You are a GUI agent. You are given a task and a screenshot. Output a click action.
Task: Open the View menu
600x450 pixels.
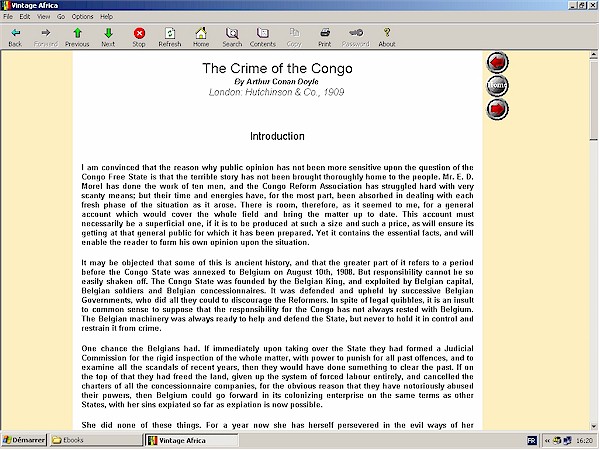(44, 16)
